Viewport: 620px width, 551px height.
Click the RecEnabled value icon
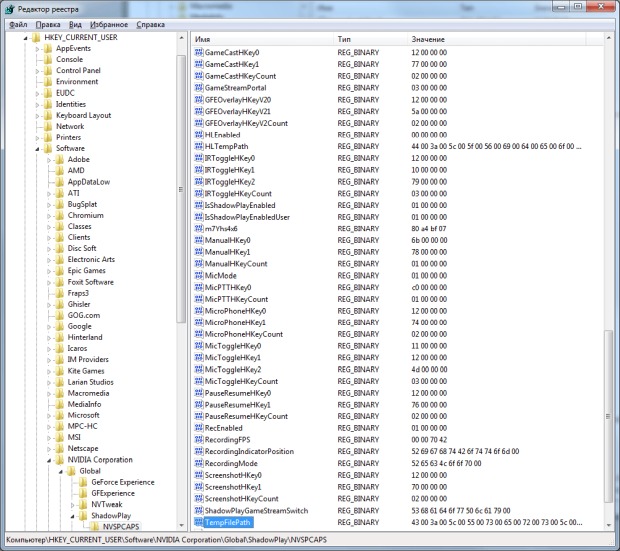coord(198,428)
